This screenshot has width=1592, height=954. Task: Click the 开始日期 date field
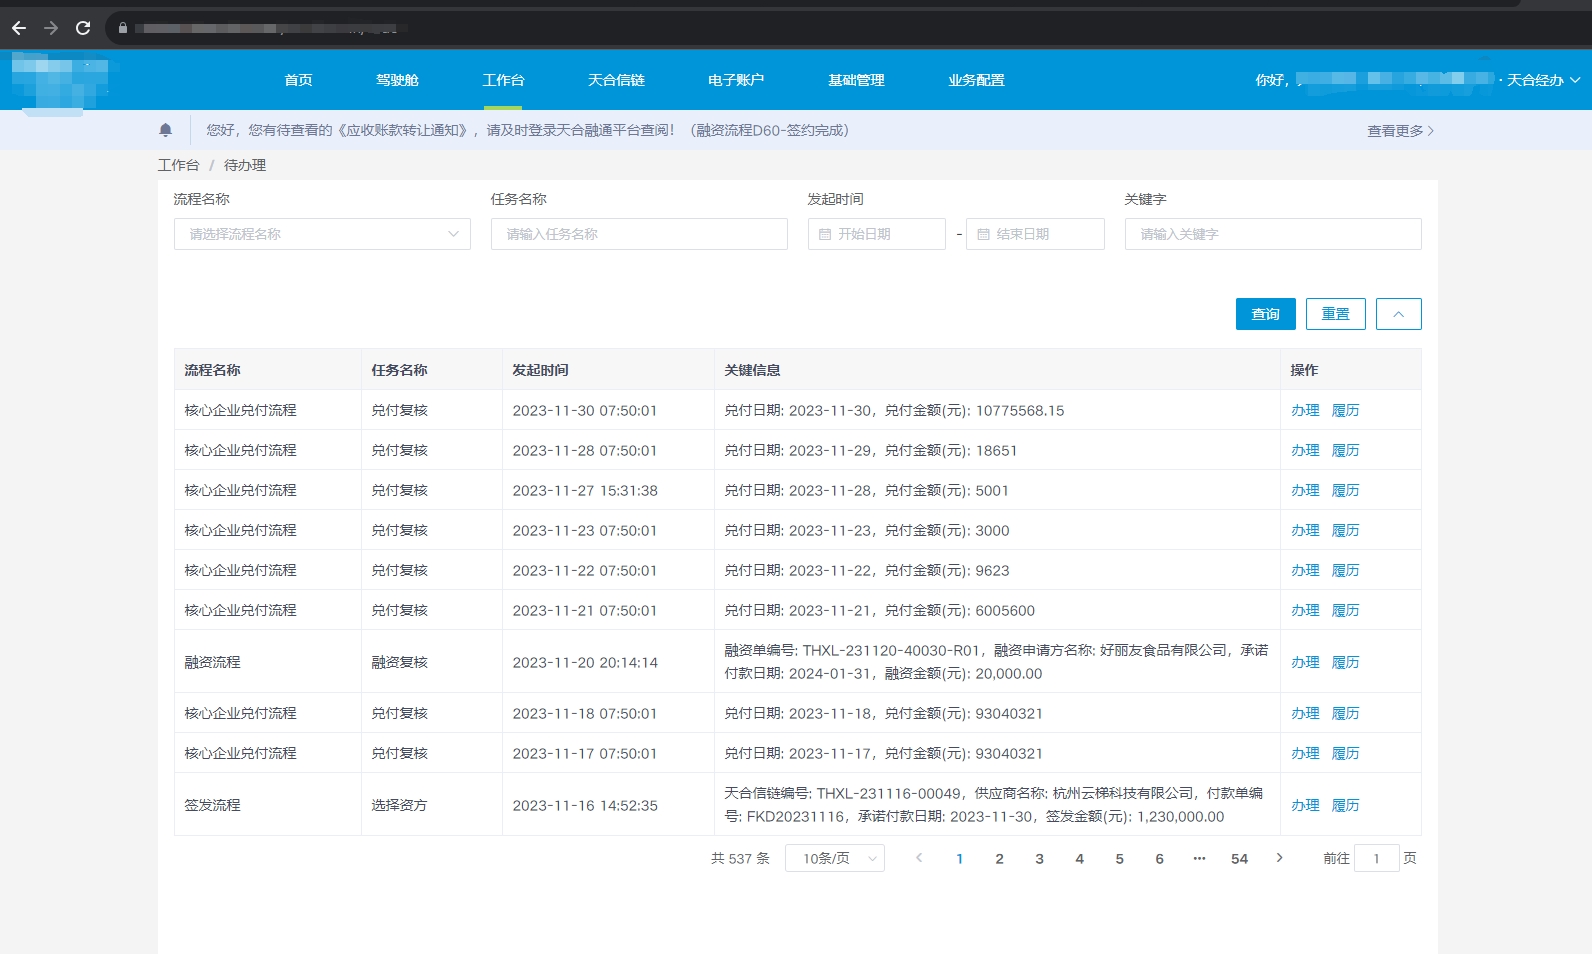click(x=877, y=234)
